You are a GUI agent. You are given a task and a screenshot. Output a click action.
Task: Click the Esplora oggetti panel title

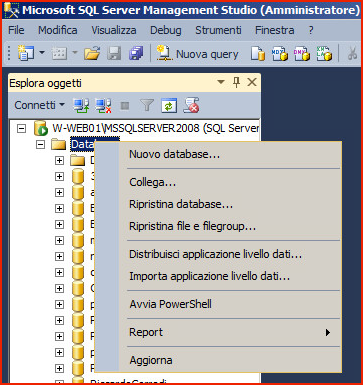(45, 83)
